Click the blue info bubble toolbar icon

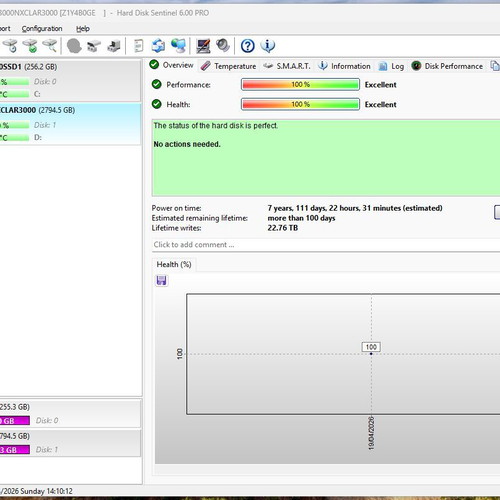268,46
